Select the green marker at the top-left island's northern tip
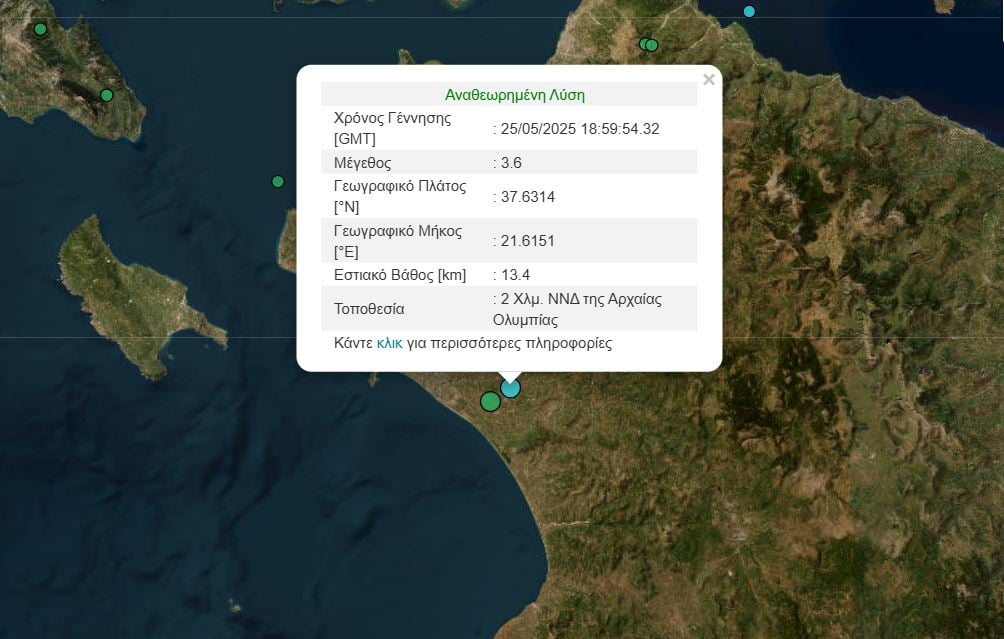The height and width of the screenshot is (639, 1004). pyautogui.click(x=40, y=29)
